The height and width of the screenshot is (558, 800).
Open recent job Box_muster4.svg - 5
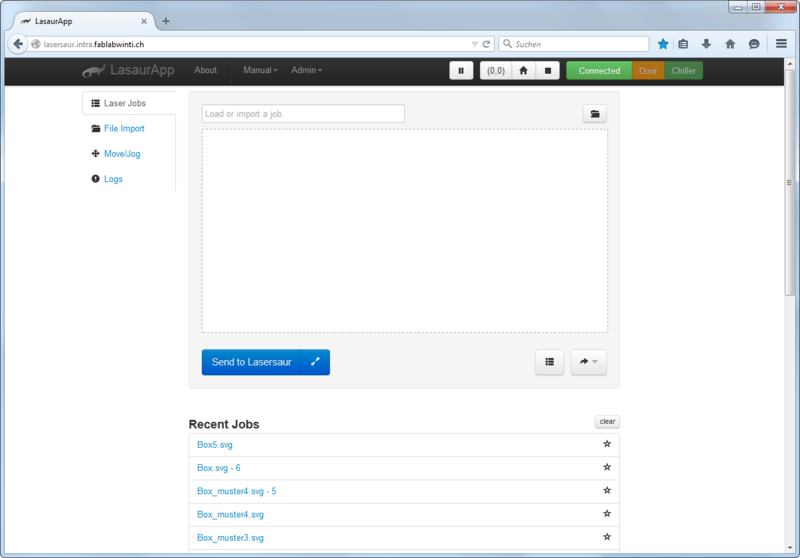click(237, 491)
